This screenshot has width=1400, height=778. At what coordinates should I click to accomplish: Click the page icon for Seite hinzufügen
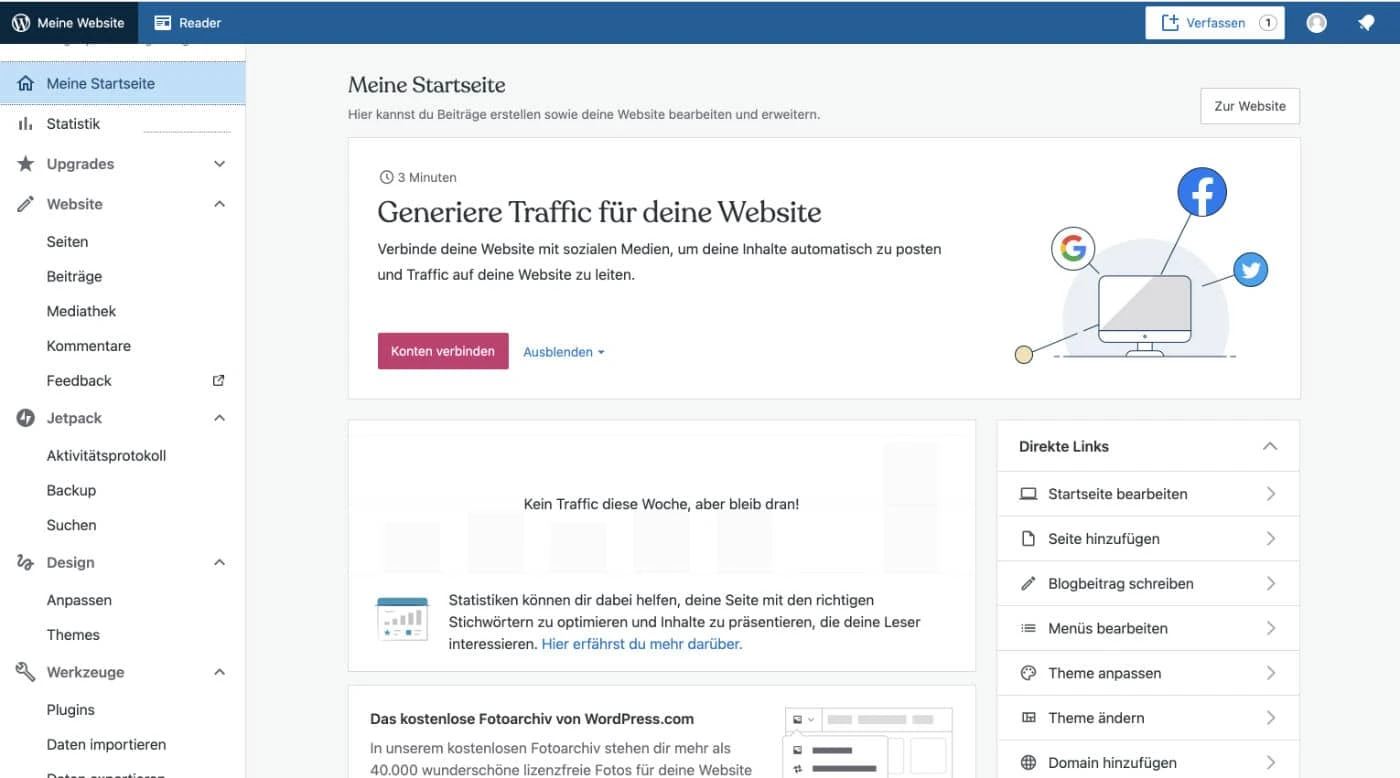point(1028,539)
